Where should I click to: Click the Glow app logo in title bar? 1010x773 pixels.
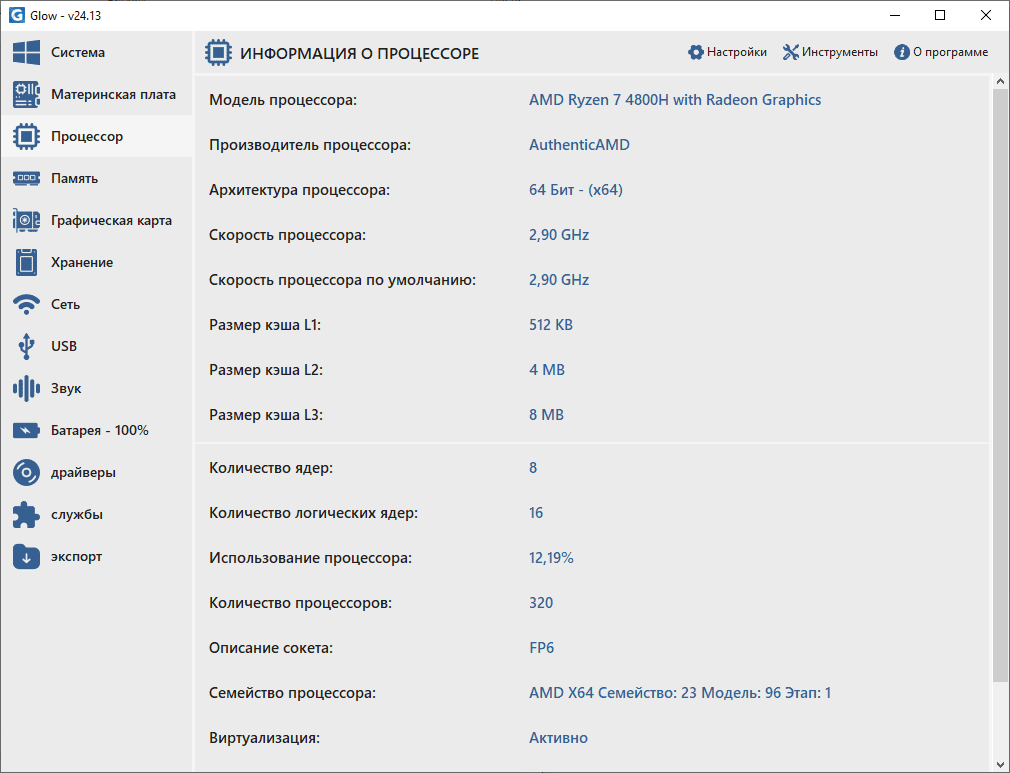15,15
